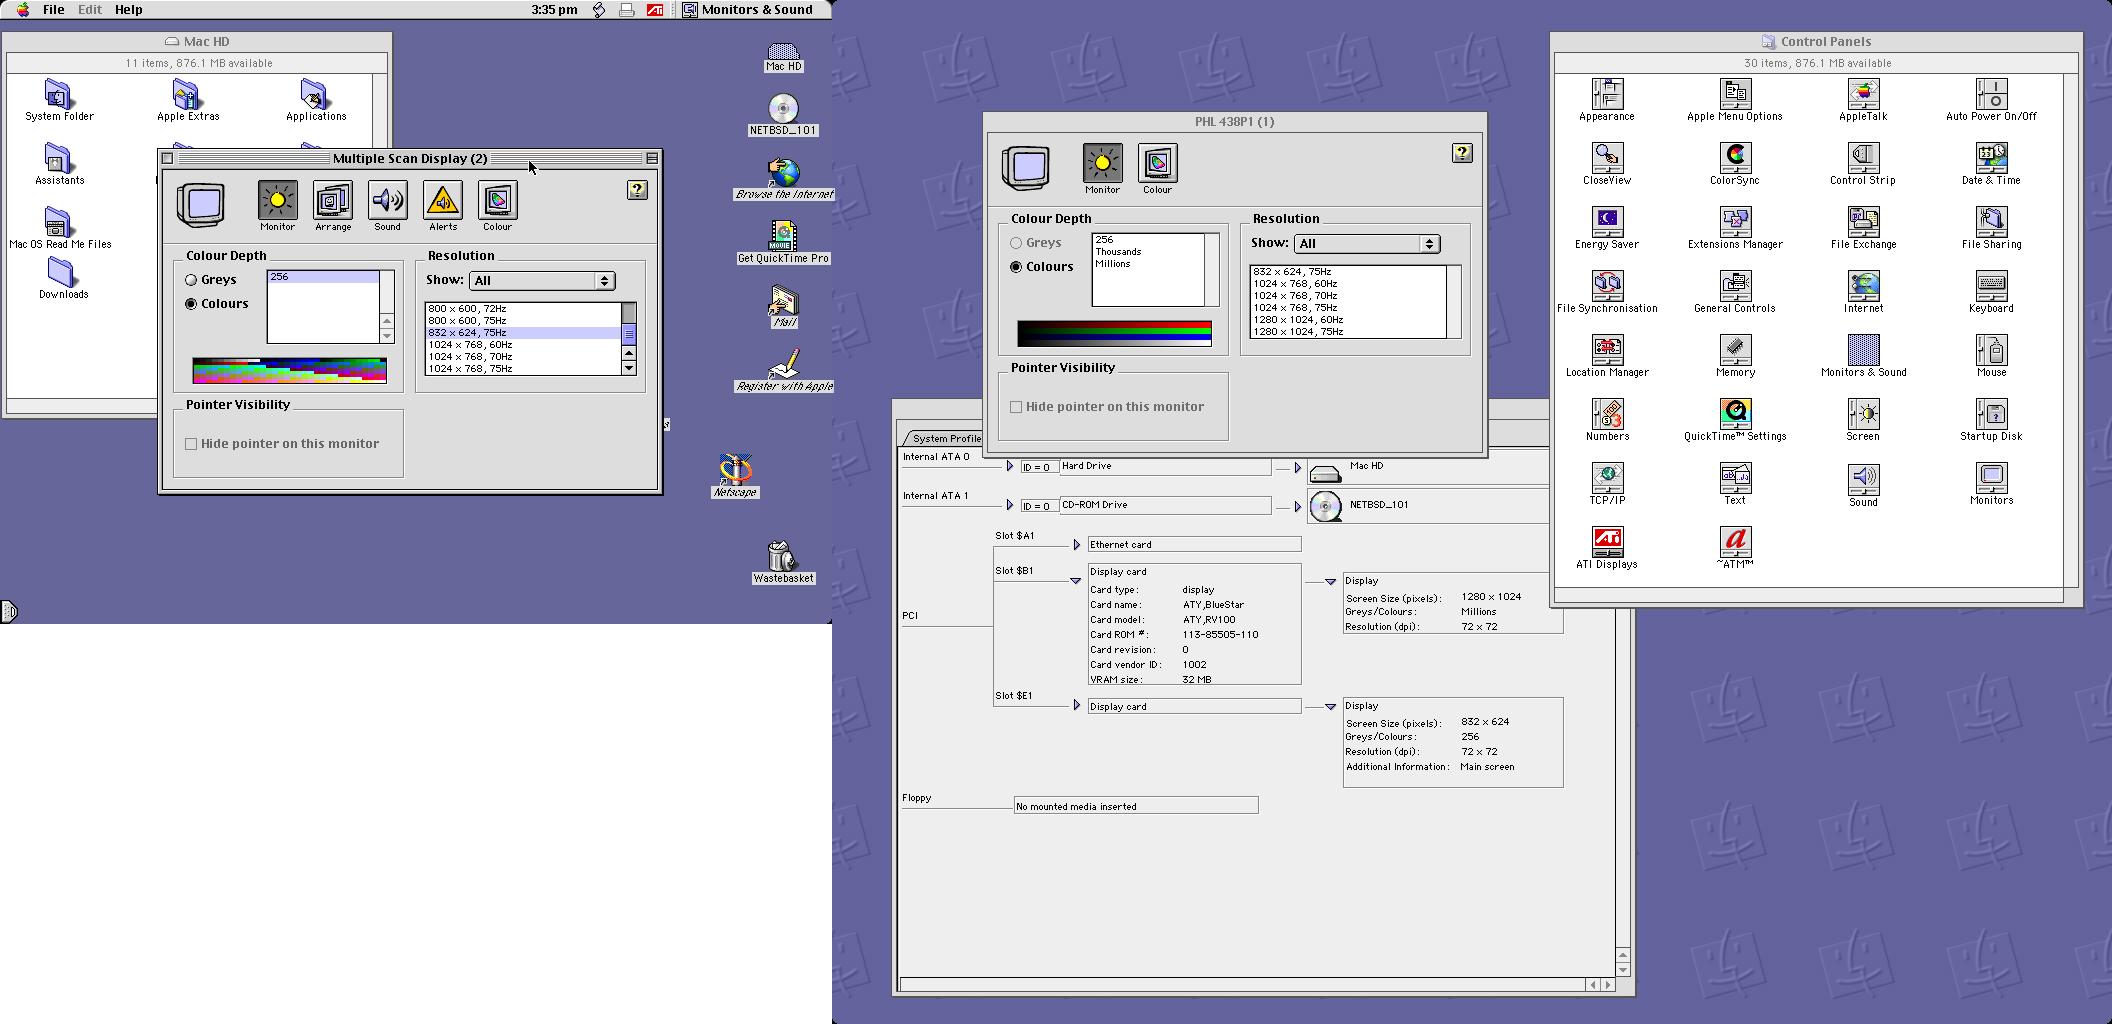Click the ATI icon in the menu bar
The height and width of the screenshot is (1024, 2112).
[655, 10]
